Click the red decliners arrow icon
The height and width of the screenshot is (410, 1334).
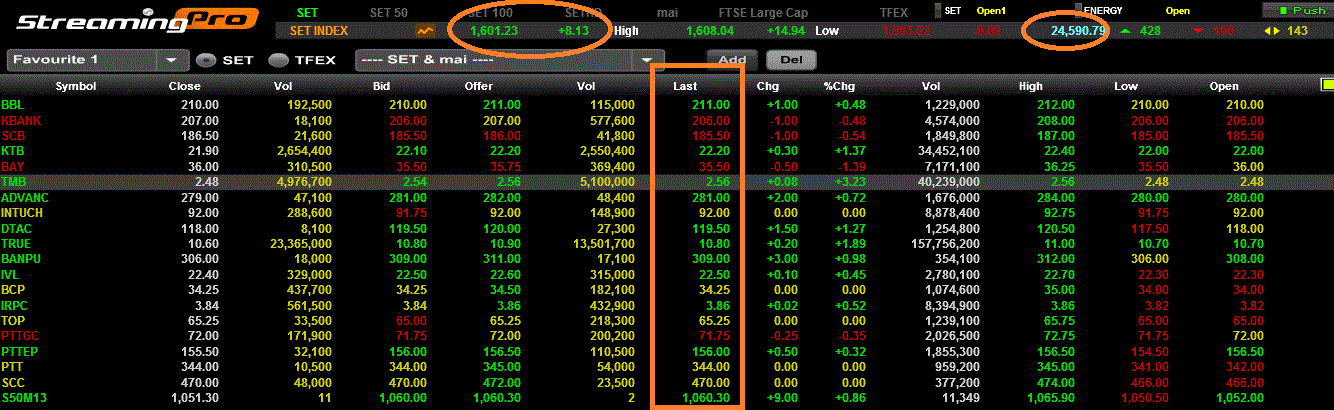click(x=1198, y=32)
